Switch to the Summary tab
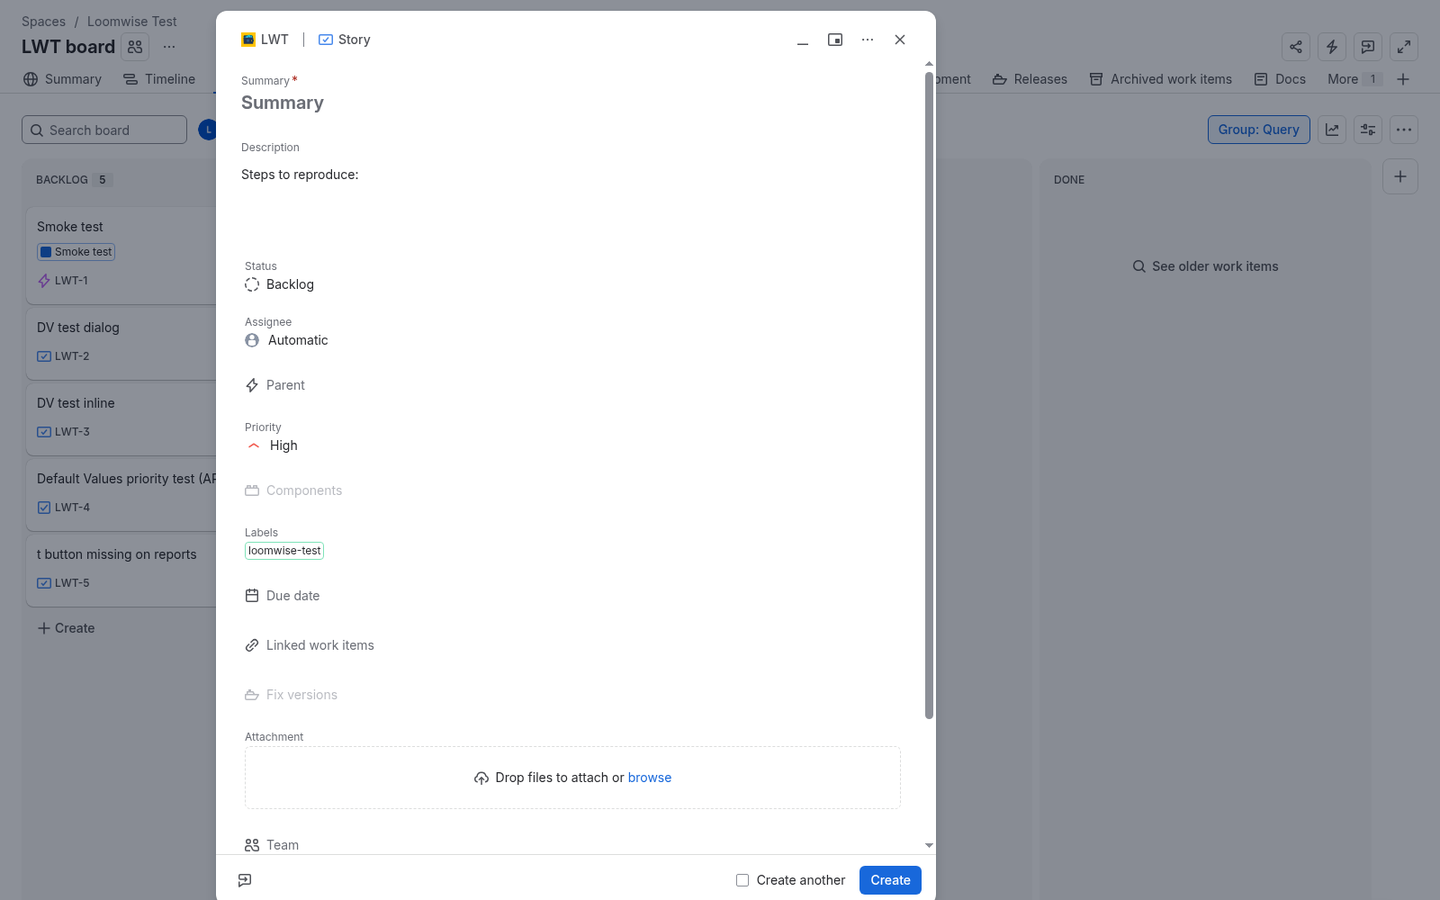 click(x=62, y=79)
